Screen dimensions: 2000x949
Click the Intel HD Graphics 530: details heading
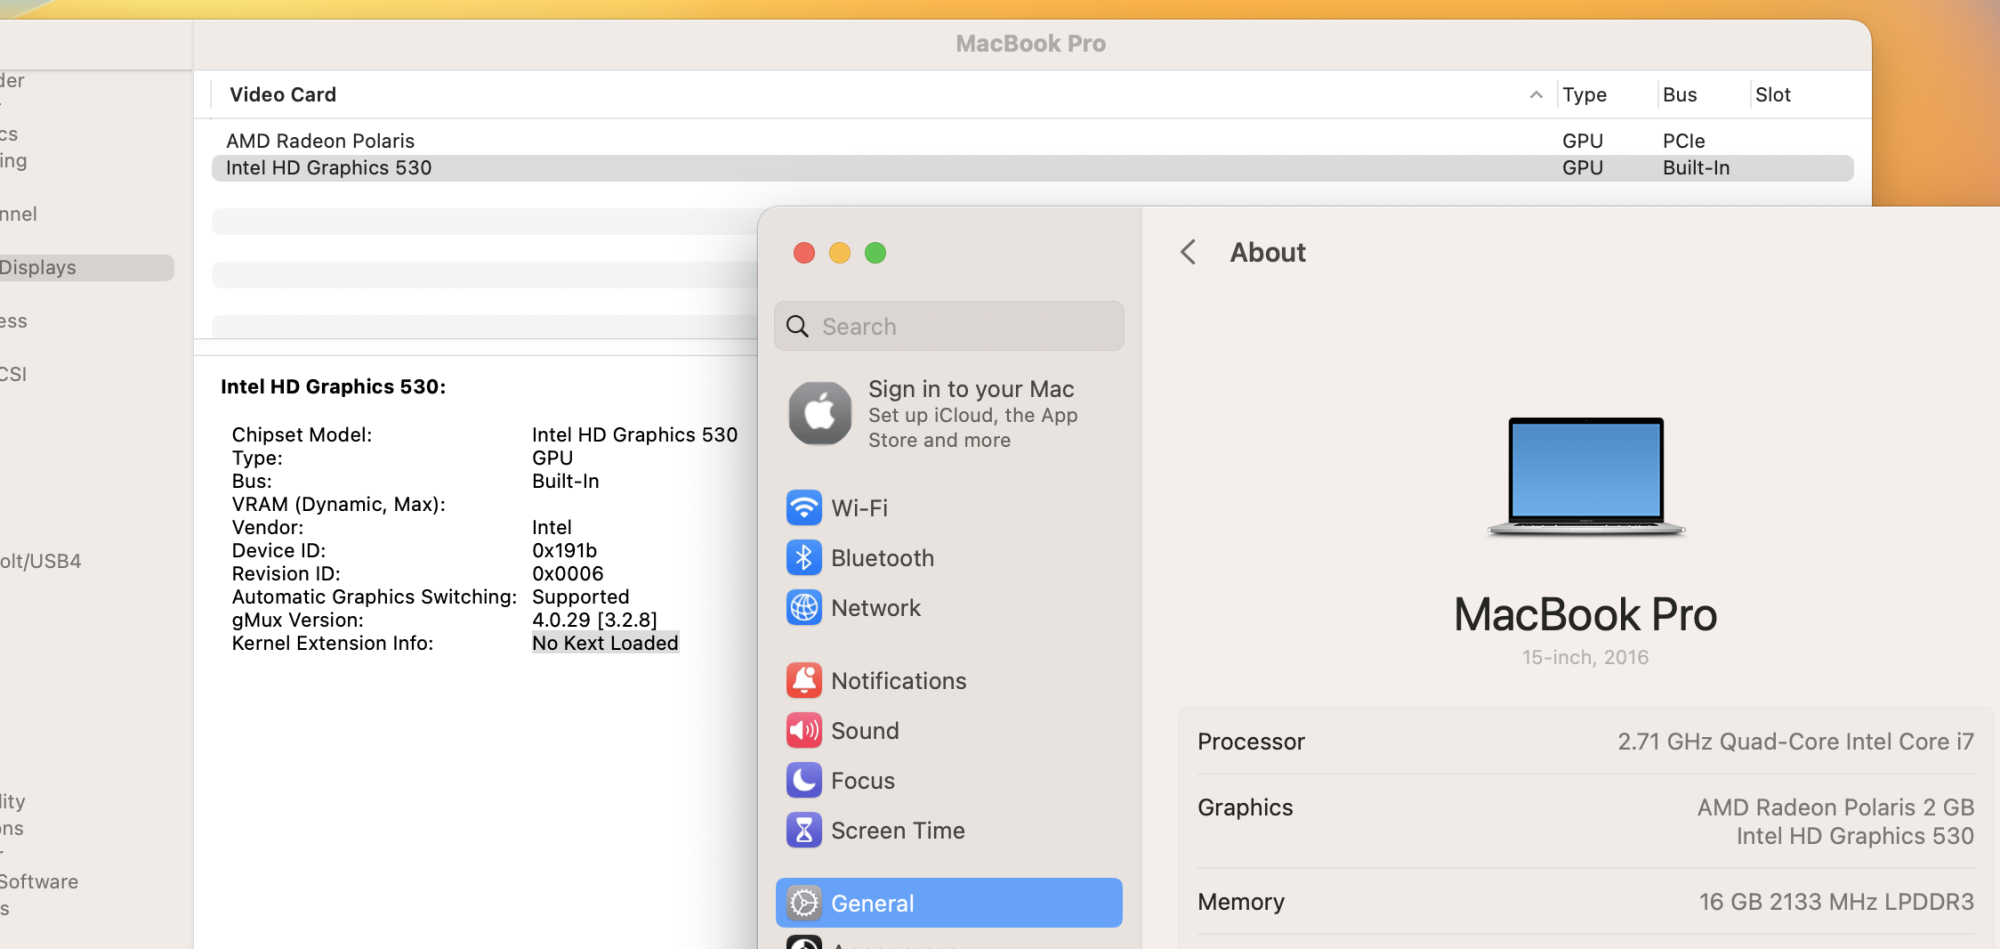333,387
